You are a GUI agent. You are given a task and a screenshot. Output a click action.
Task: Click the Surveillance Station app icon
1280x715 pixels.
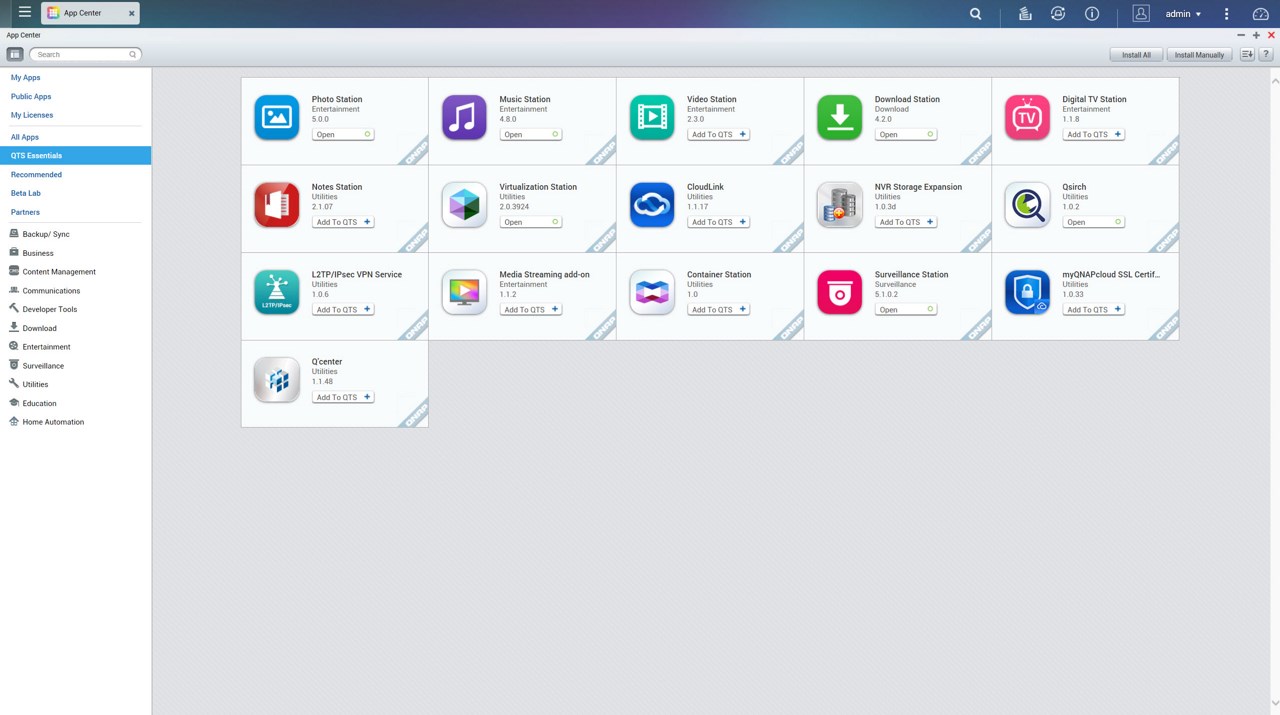point(840,292)
